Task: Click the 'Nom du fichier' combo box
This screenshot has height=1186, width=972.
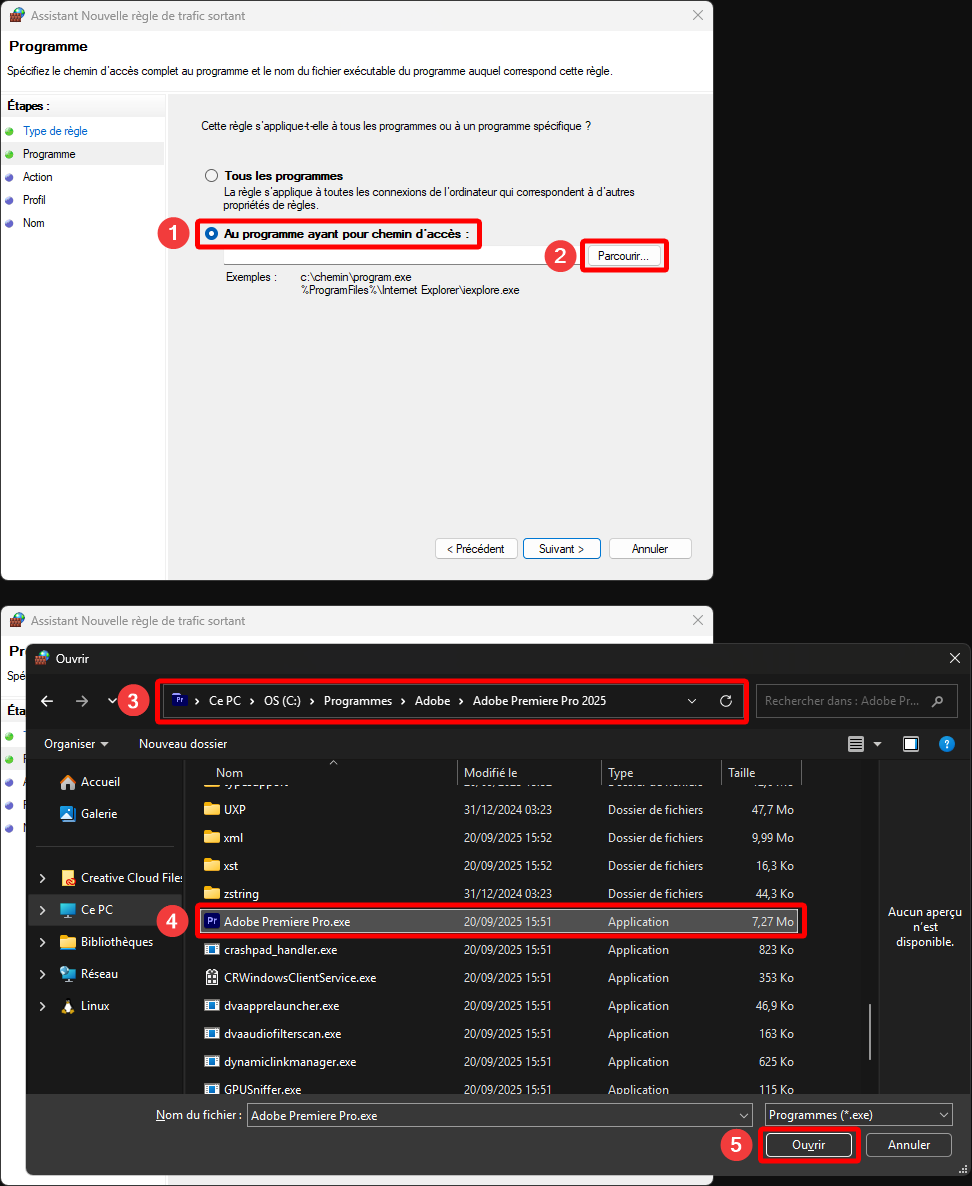Action: click(499, 1116)
